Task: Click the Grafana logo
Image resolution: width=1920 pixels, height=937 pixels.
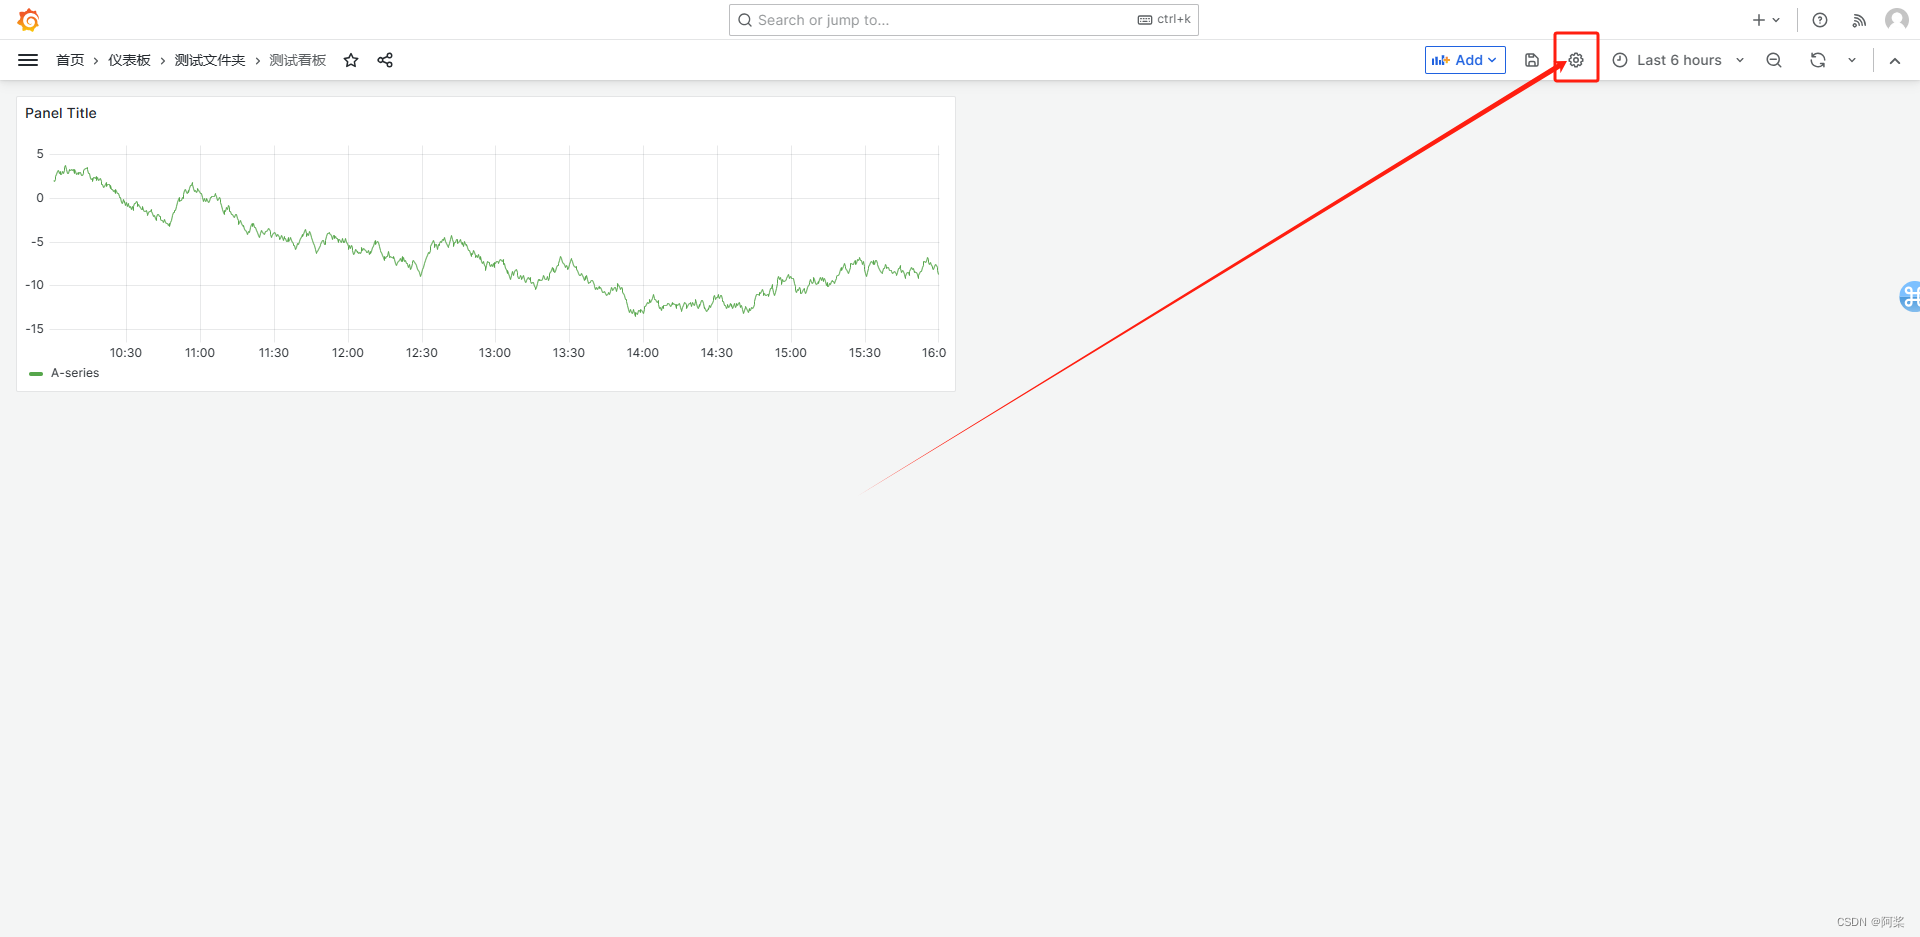Action: coord(28,20)
